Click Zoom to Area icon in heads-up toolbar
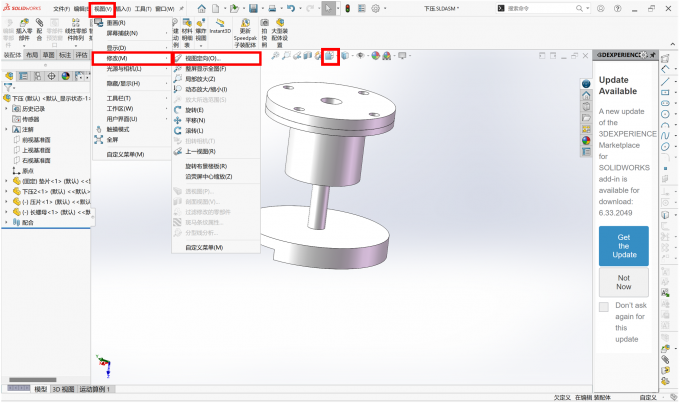 [286, 56]
